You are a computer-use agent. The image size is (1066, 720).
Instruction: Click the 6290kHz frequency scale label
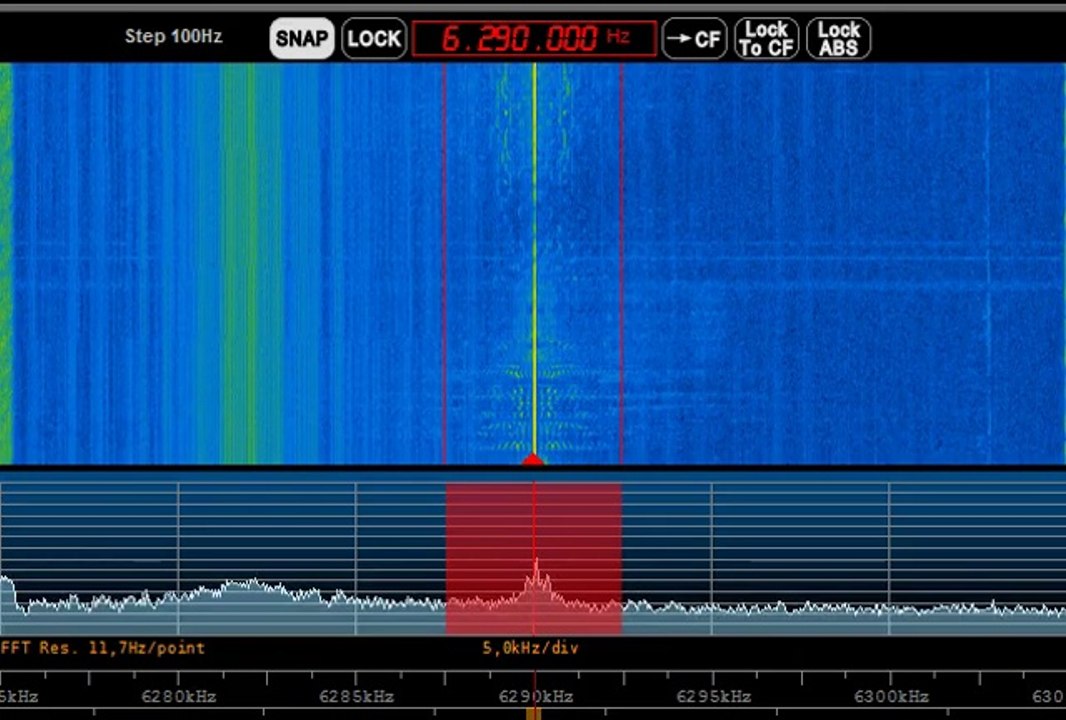(535, 696)
